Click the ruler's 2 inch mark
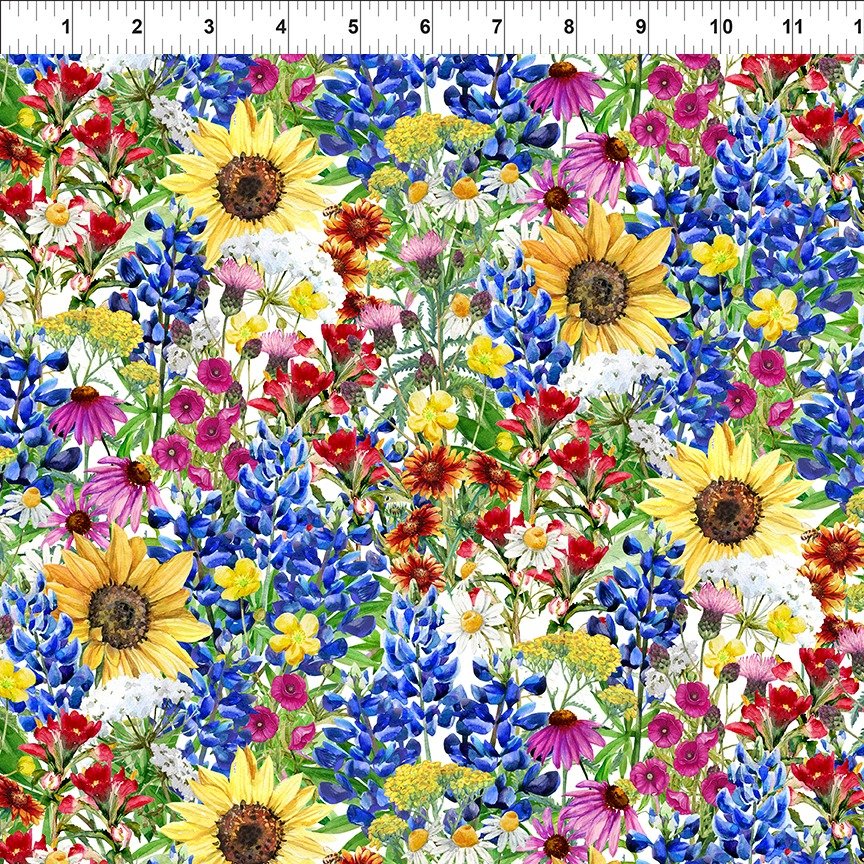The width and height of the screenshot is (864, 864). pos(137,26)
